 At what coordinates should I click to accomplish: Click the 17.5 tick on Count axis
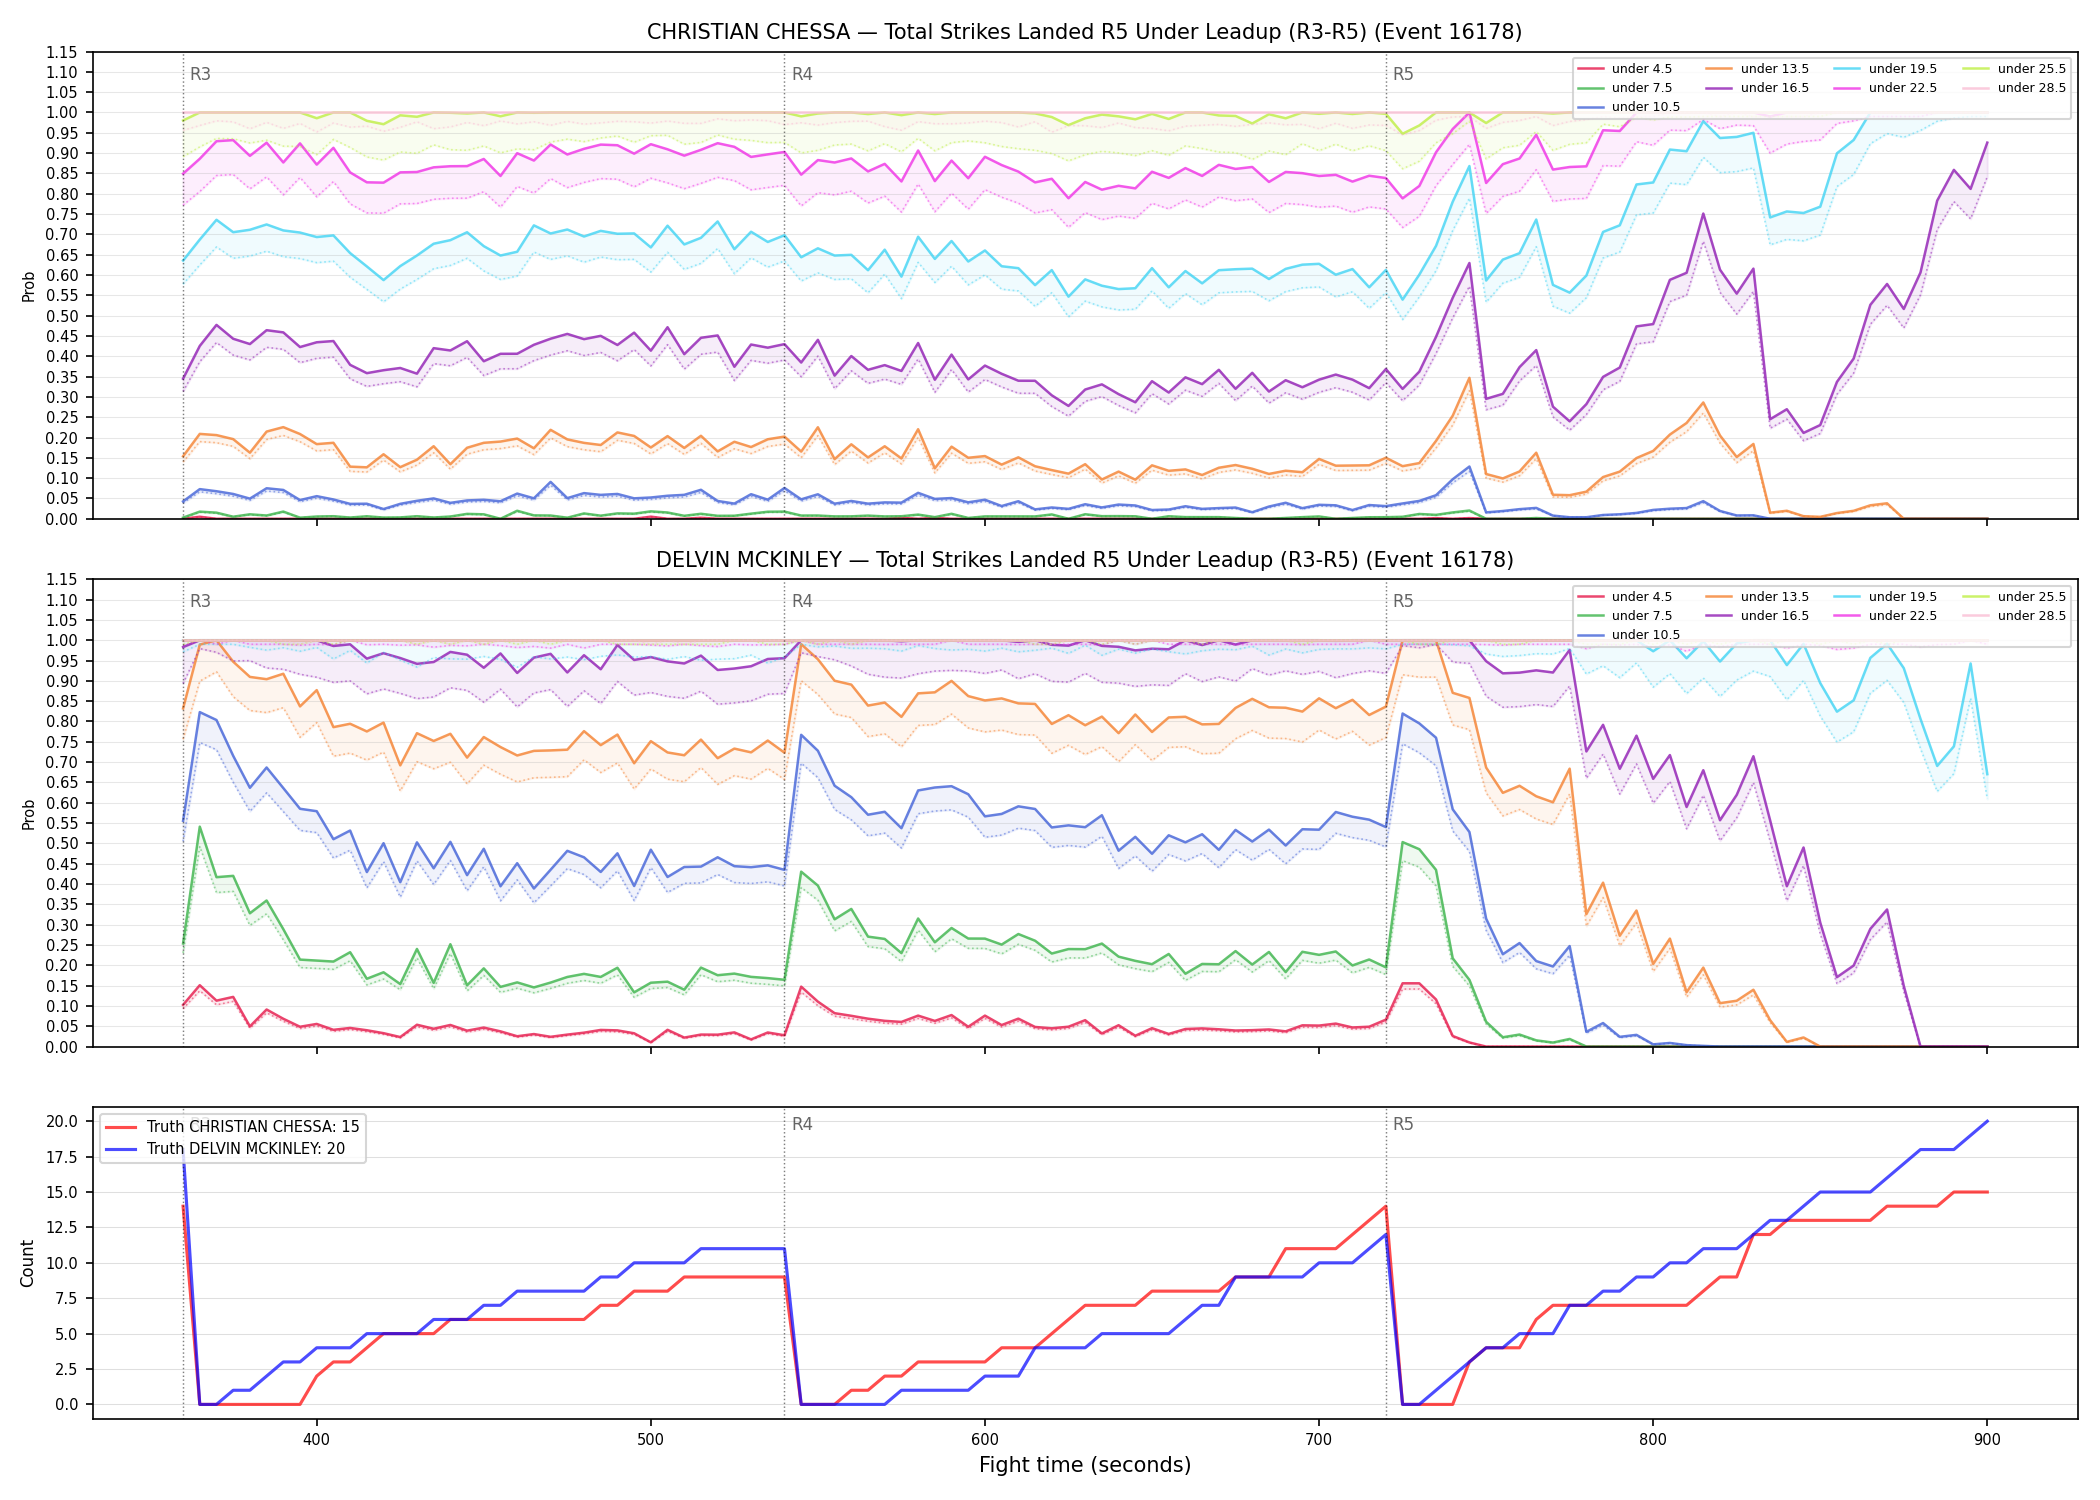click(x=63, y=1157)
